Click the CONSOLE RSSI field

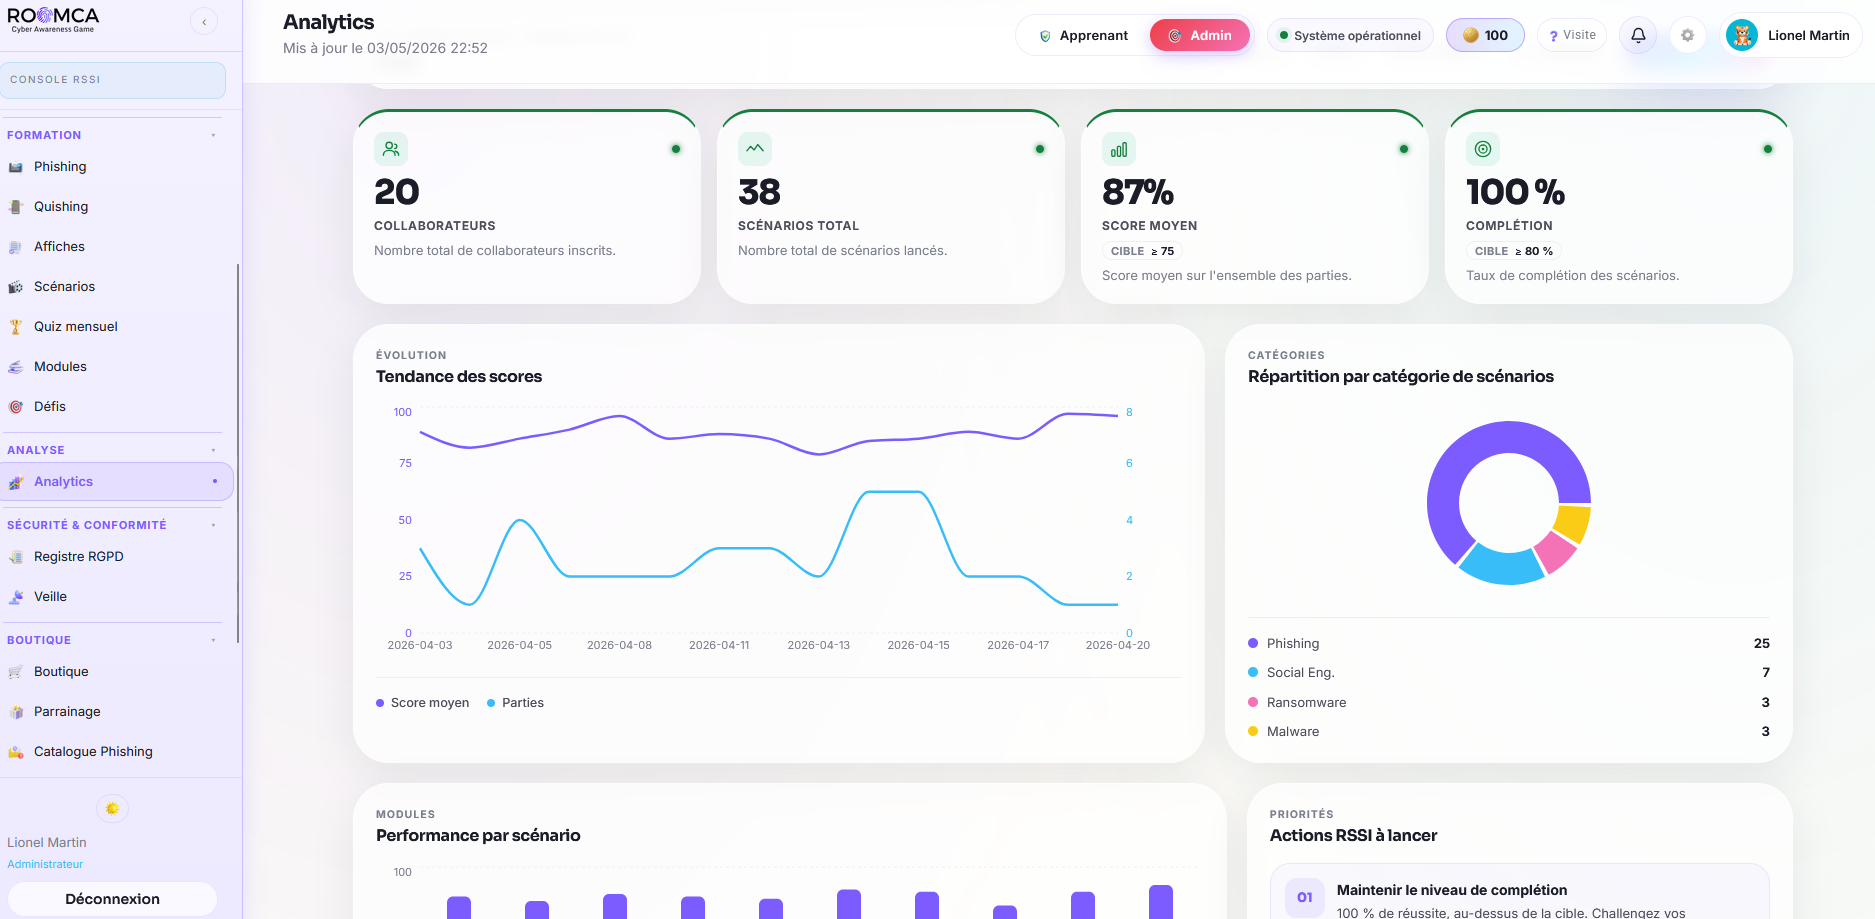pyautogui.click(x=113, y=80)
